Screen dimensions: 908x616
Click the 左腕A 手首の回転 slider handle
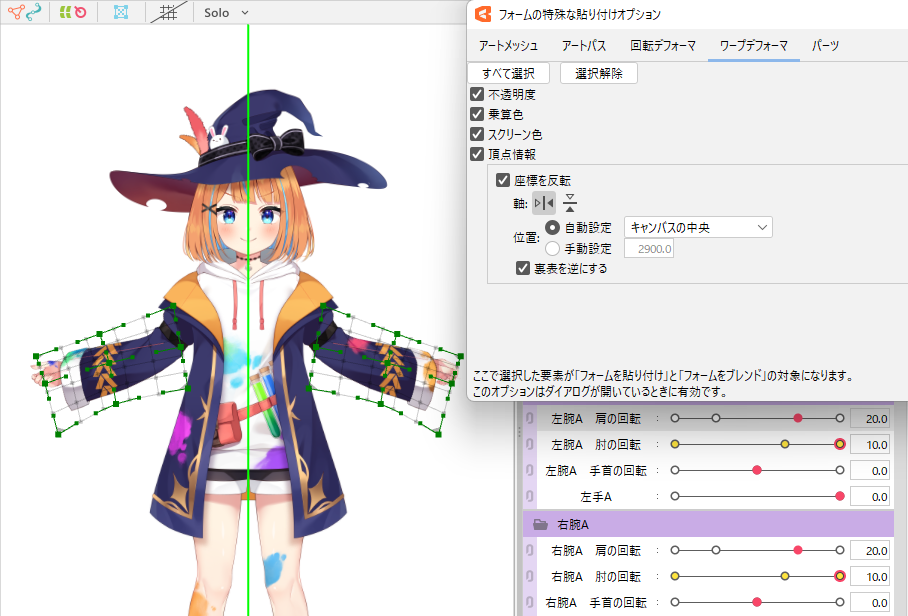click(757, 470)
